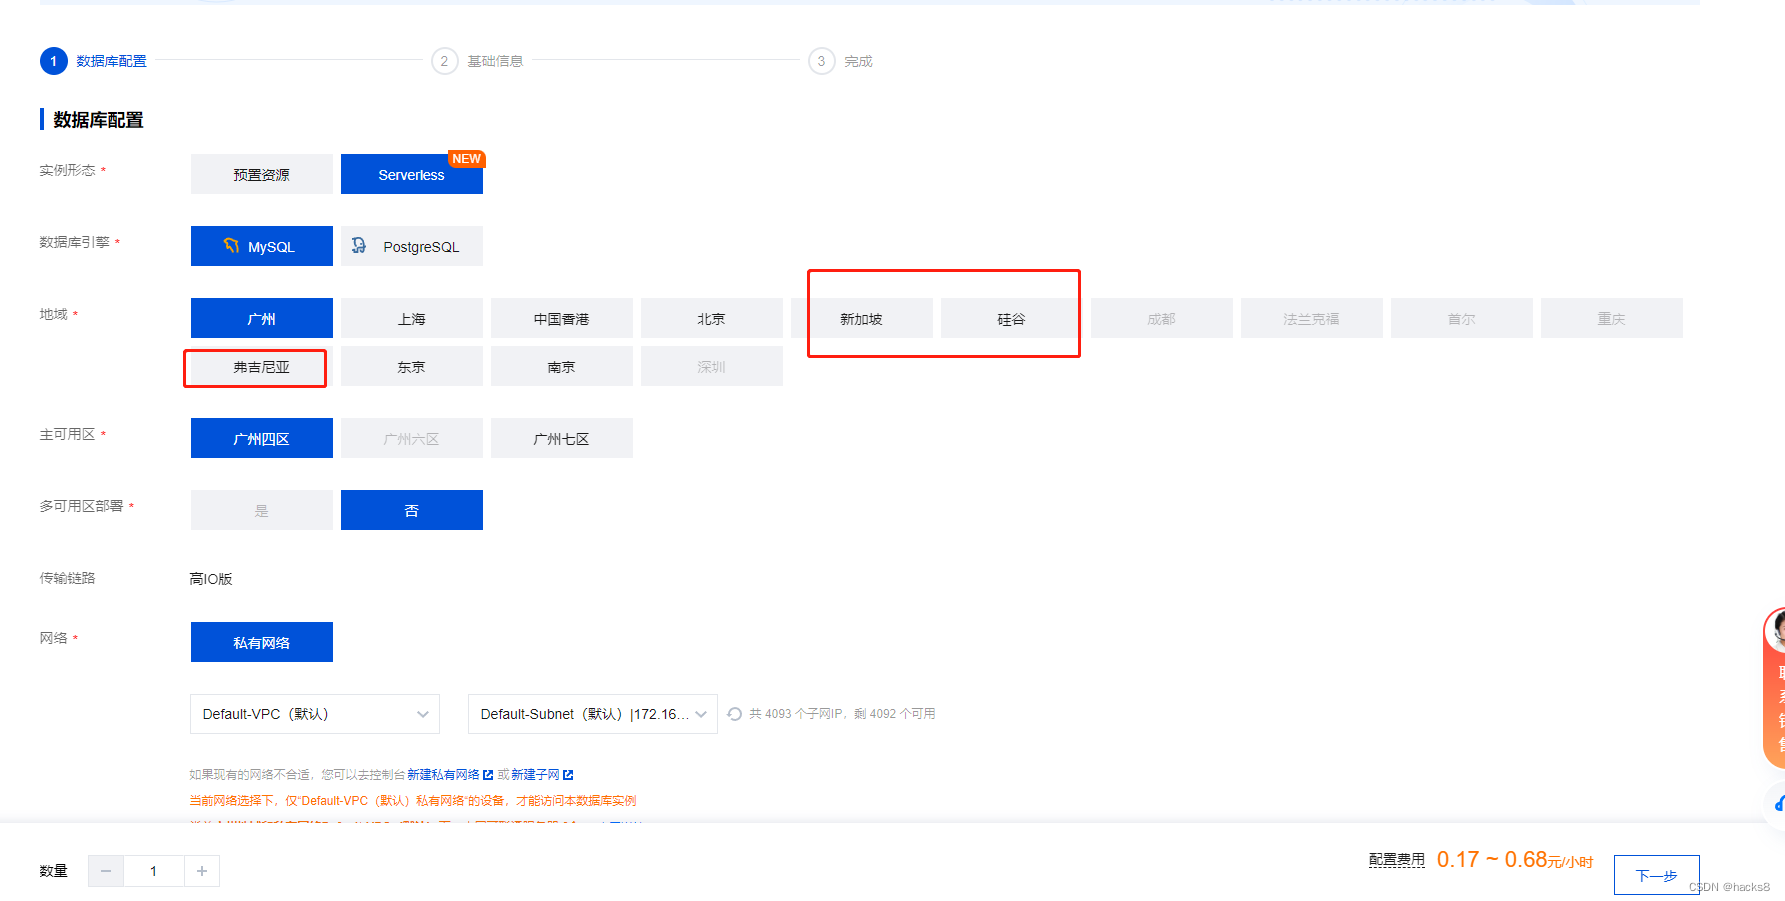Screen dimensions: 1785x901
Task: Select the 新加坡 region
Action: [861, 318]
